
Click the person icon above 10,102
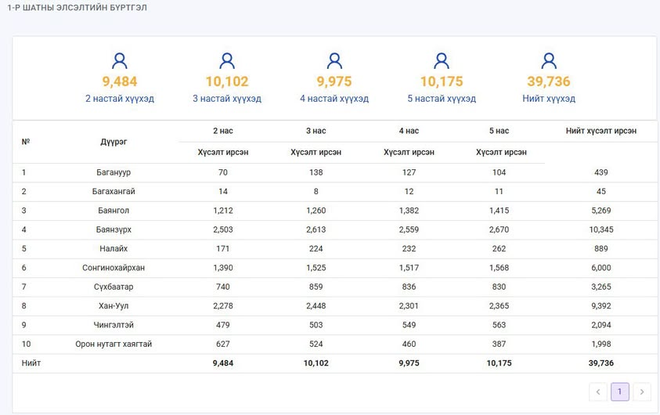pyautogui.click(x=227, y=61)
